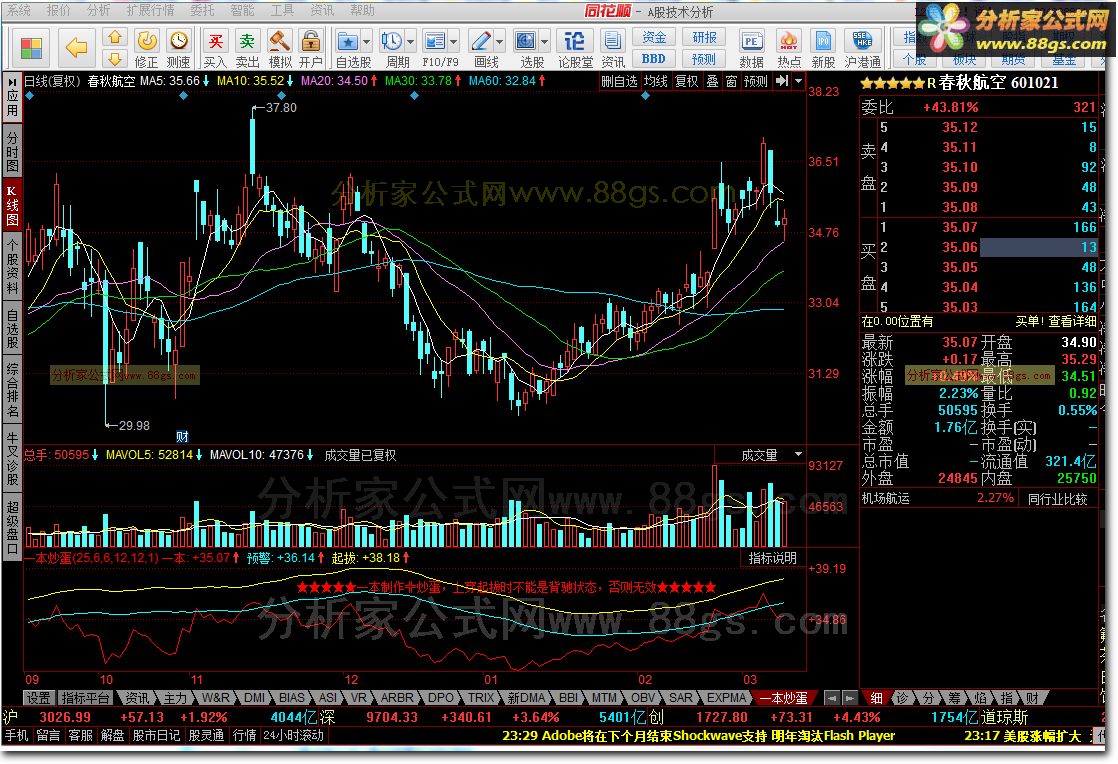Click the 周期 period clock icon
The width and height of the screenshot is (1118, 764).
(391, 41)
